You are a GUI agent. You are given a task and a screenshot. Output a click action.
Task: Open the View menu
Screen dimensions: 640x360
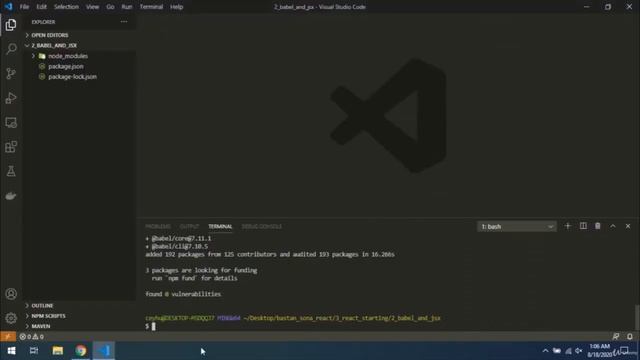(x=92, y=7)
